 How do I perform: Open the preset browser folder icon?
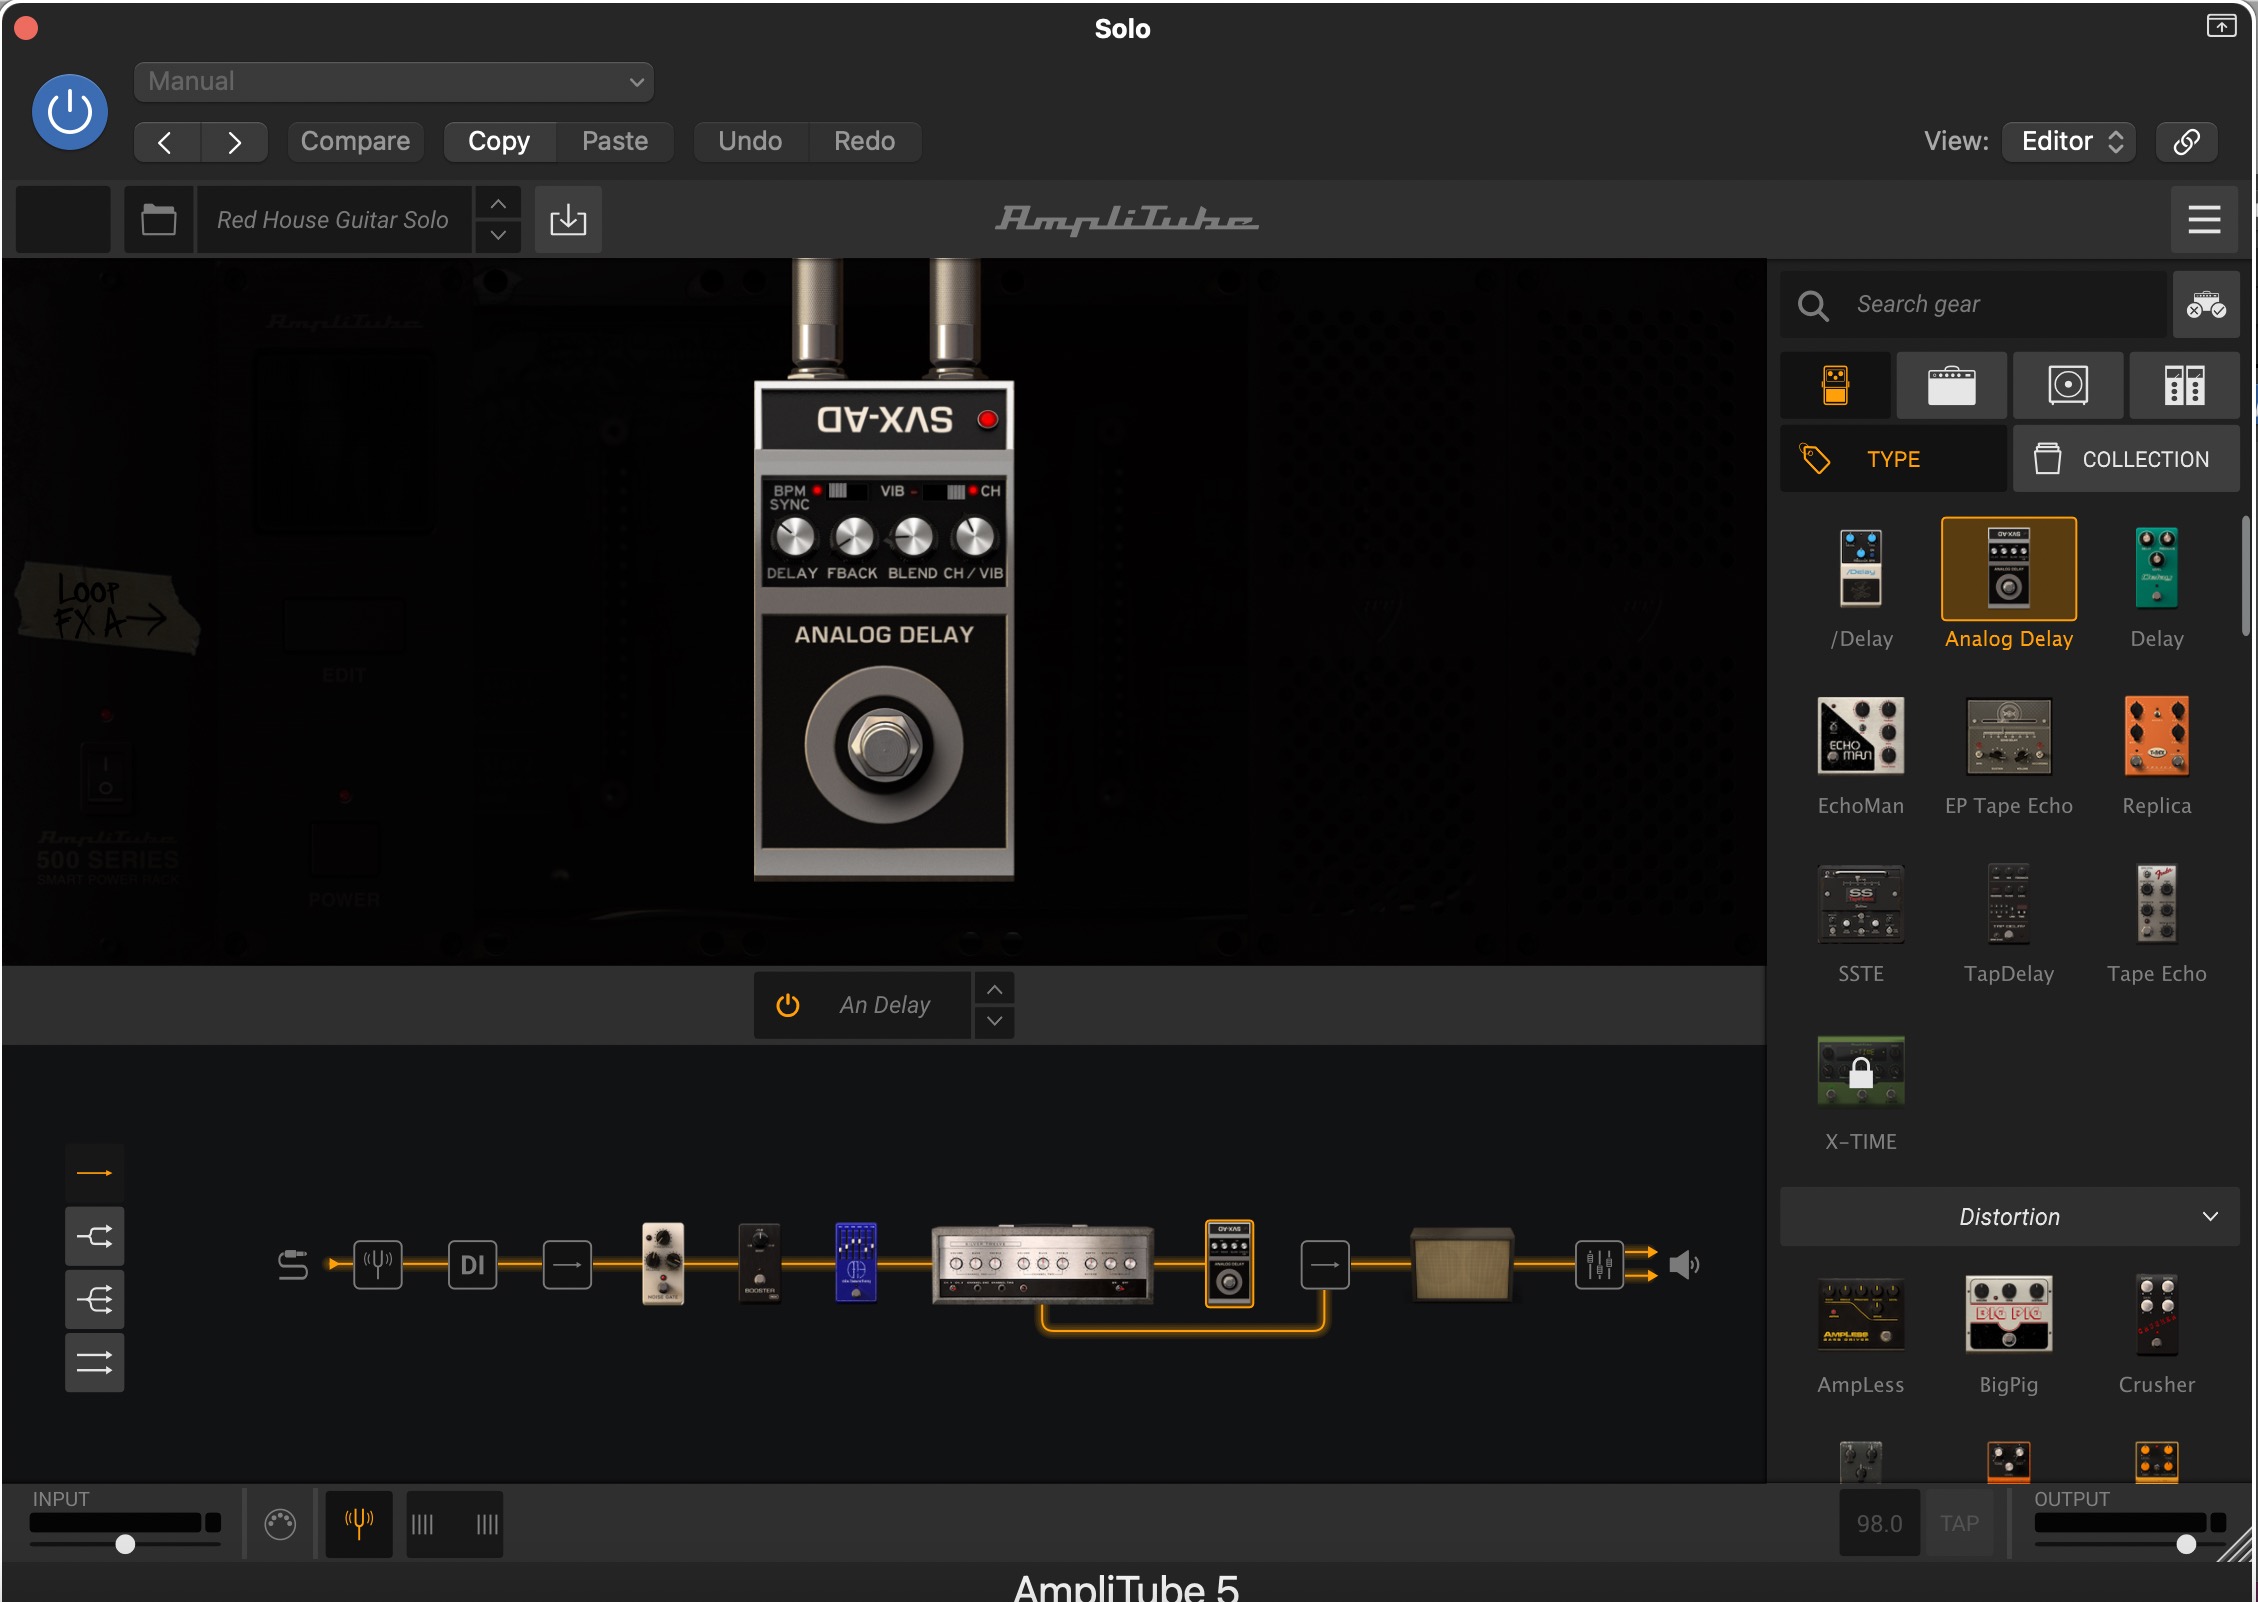pyautogui.click(x=158, y=220)
